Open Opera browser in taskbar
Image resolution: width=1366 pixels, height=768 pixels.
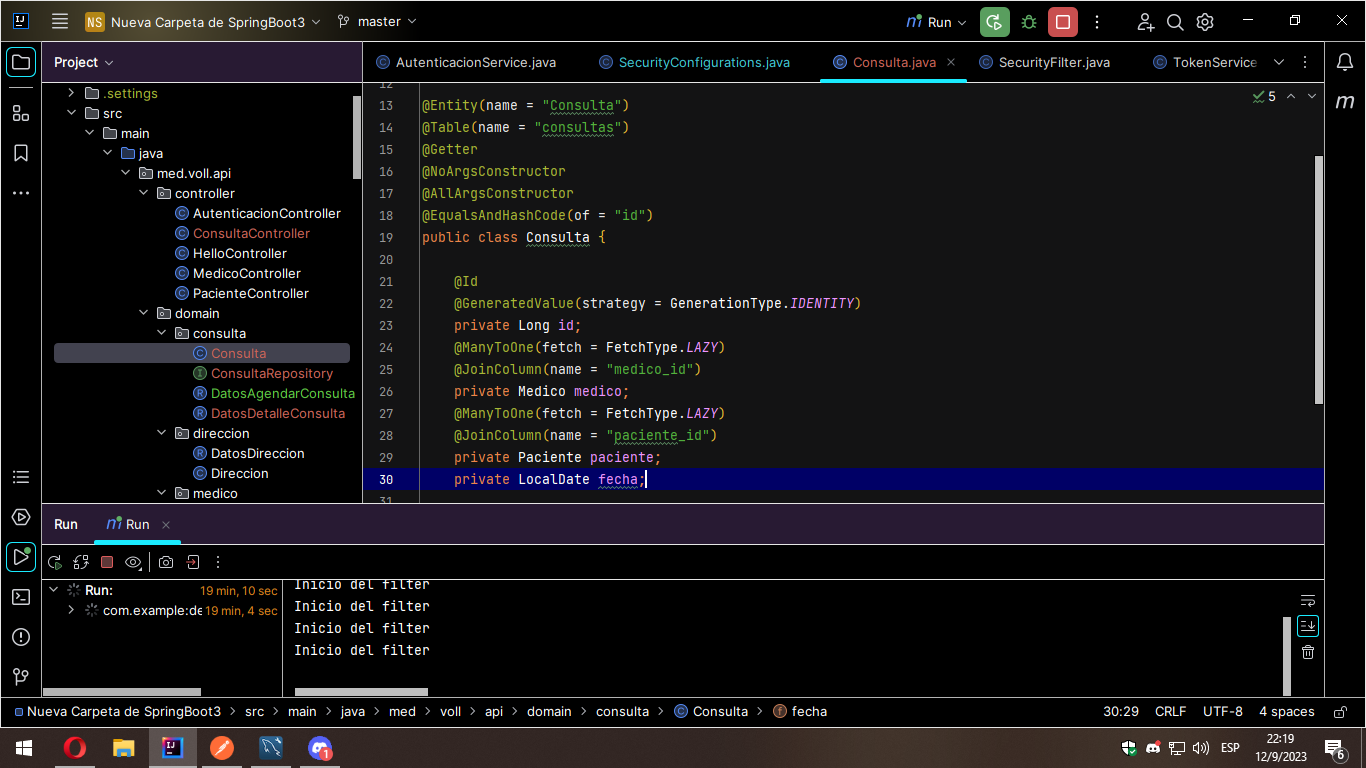[74, 748]
